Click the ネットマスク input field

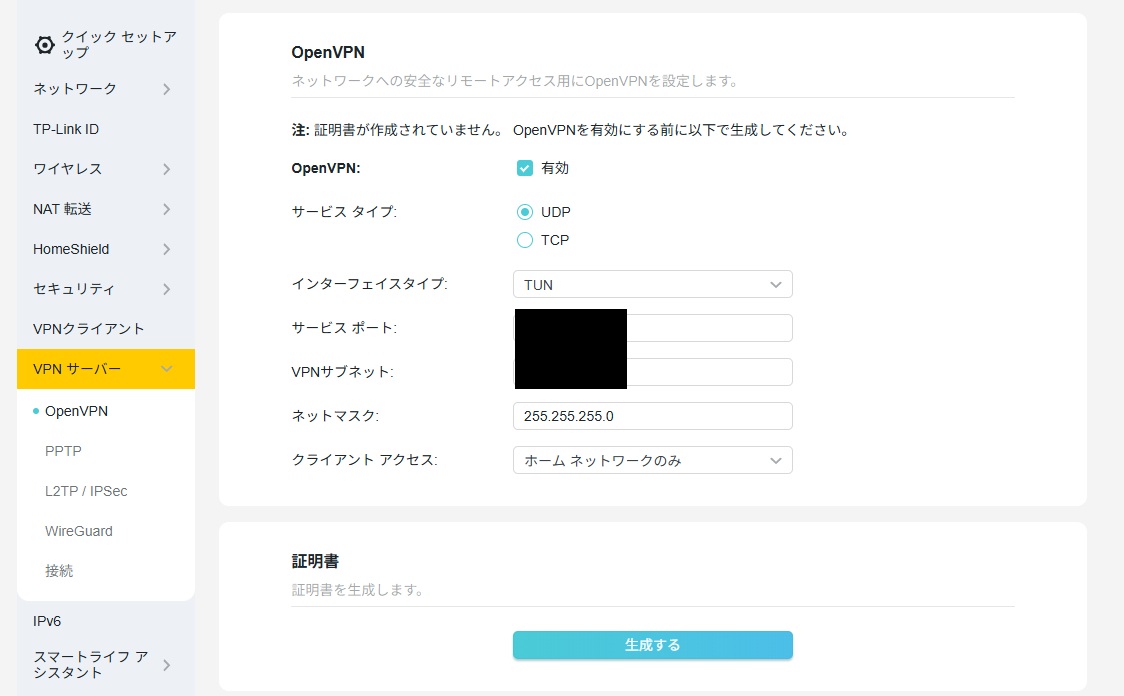point(652,416)
